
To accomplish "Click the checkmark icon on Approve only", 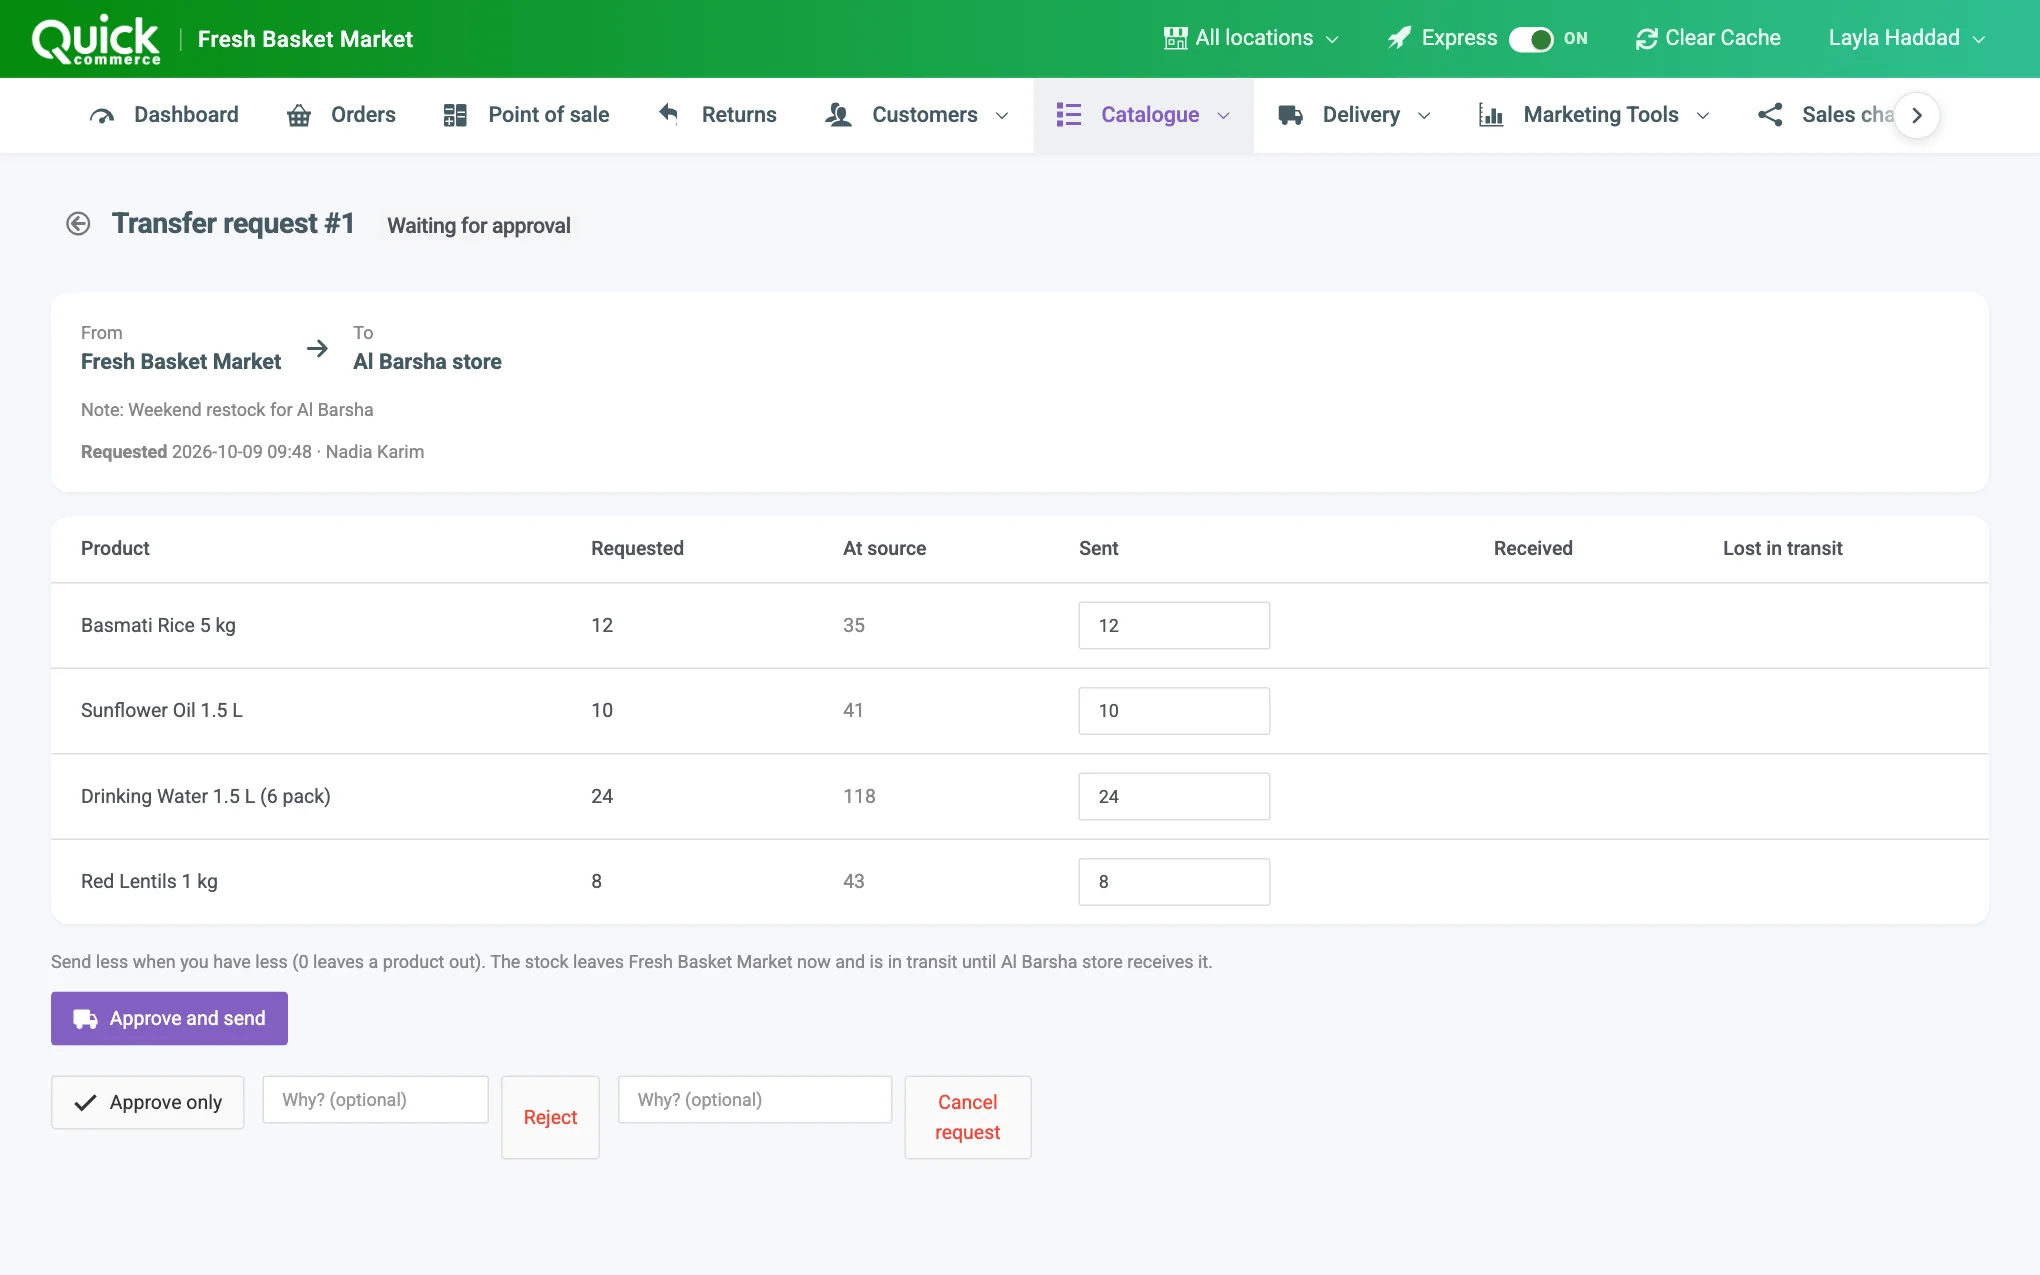I will 86,1103.
